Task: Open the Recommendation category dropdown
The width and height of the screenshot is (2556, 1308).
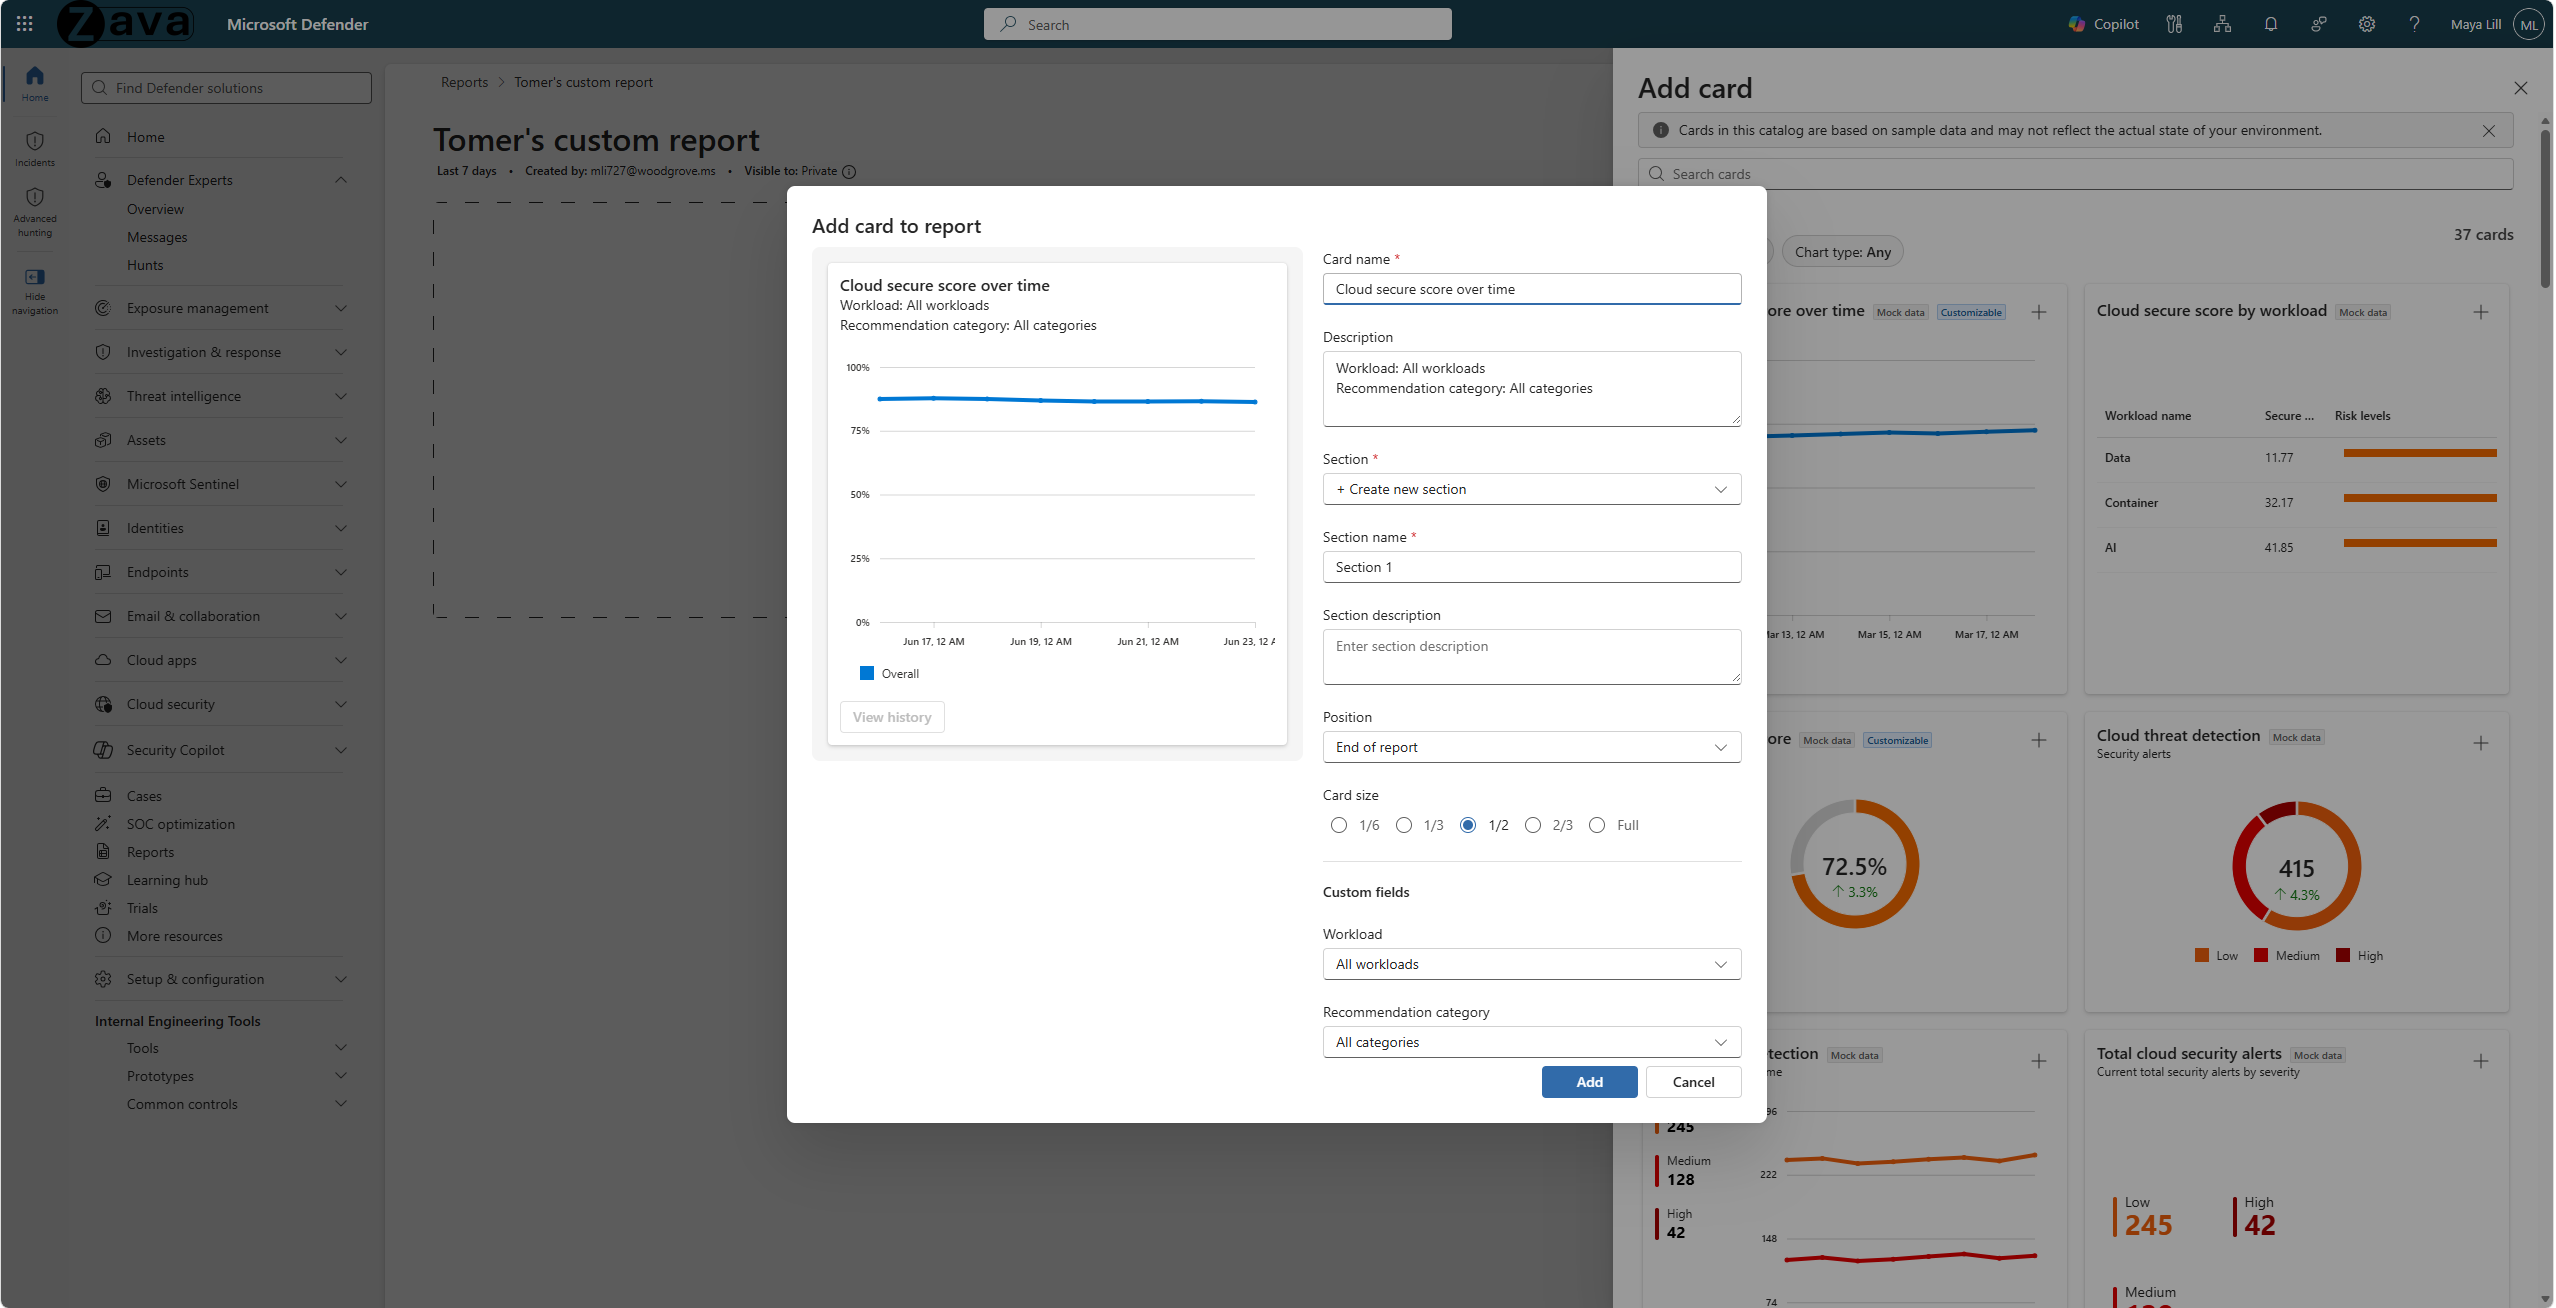Action: (1532, 1042)
